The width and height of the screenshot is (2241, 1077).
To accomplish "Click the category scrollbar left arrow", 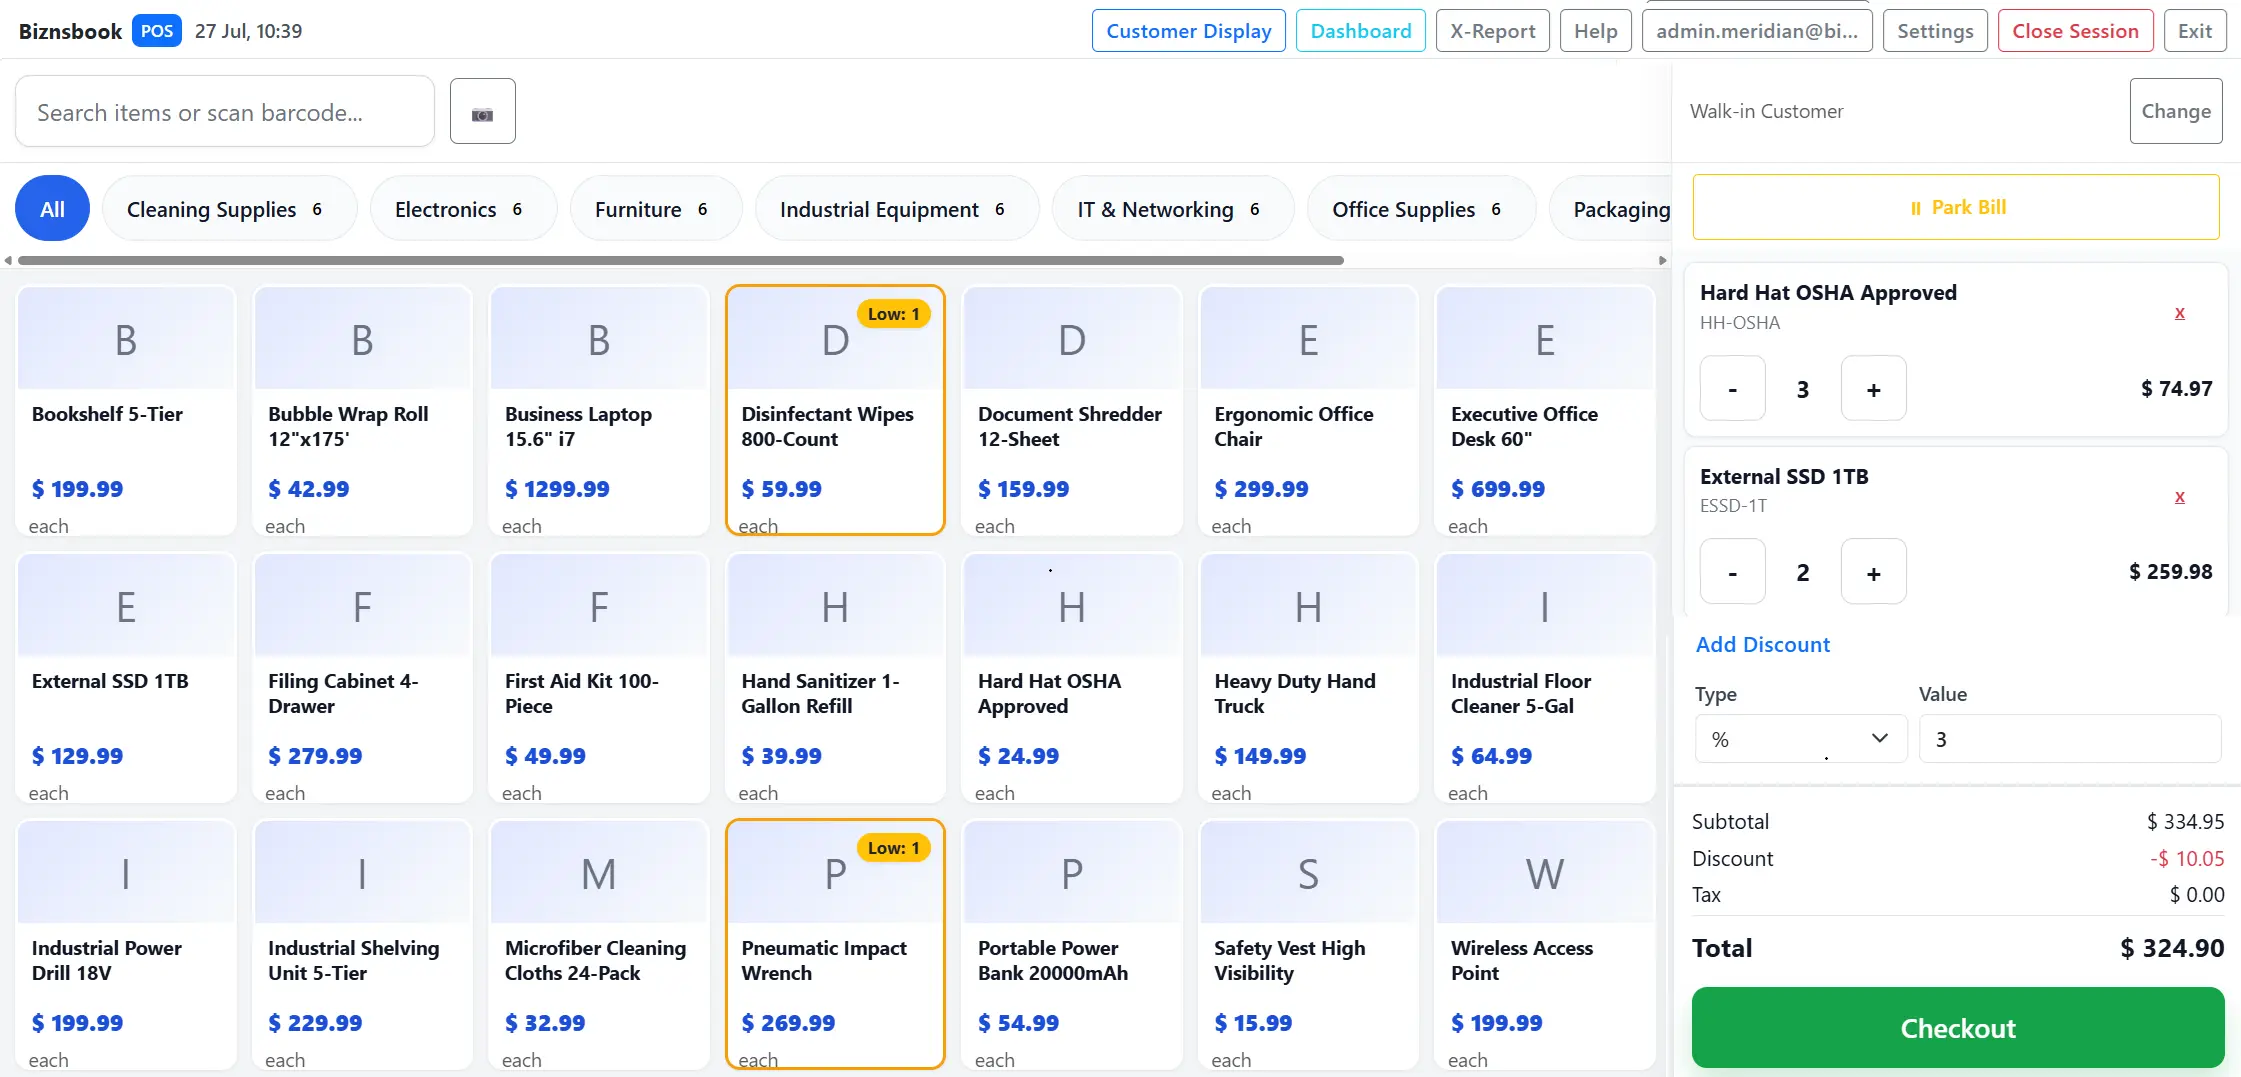I will tap(8, 260).
